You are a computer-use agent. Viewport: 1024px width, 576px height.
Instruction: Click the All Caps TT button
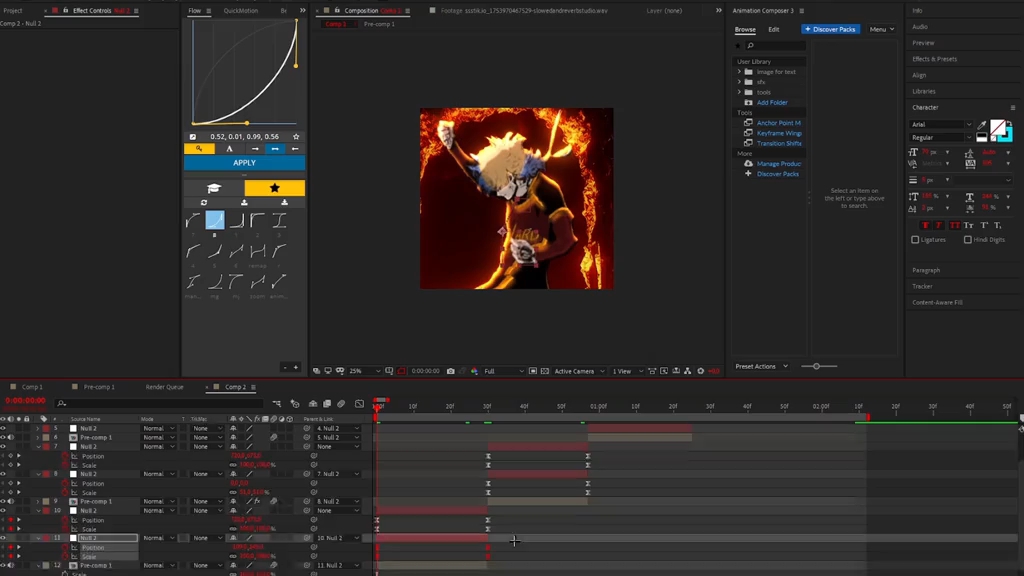tap(955, 225)
